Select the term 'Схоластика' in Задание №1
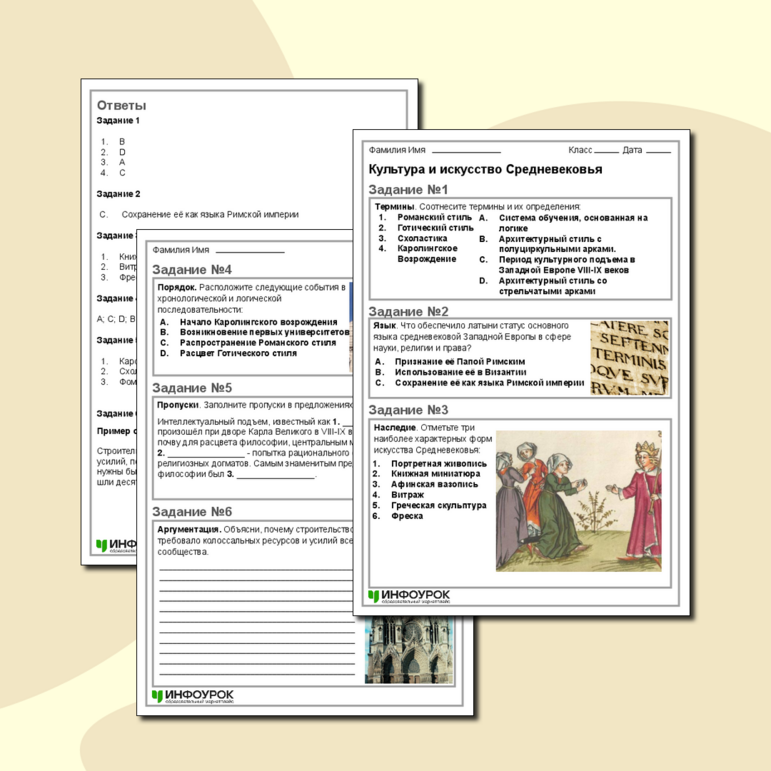The height and width of the screenshot is (771, 771). click(423, 238)
